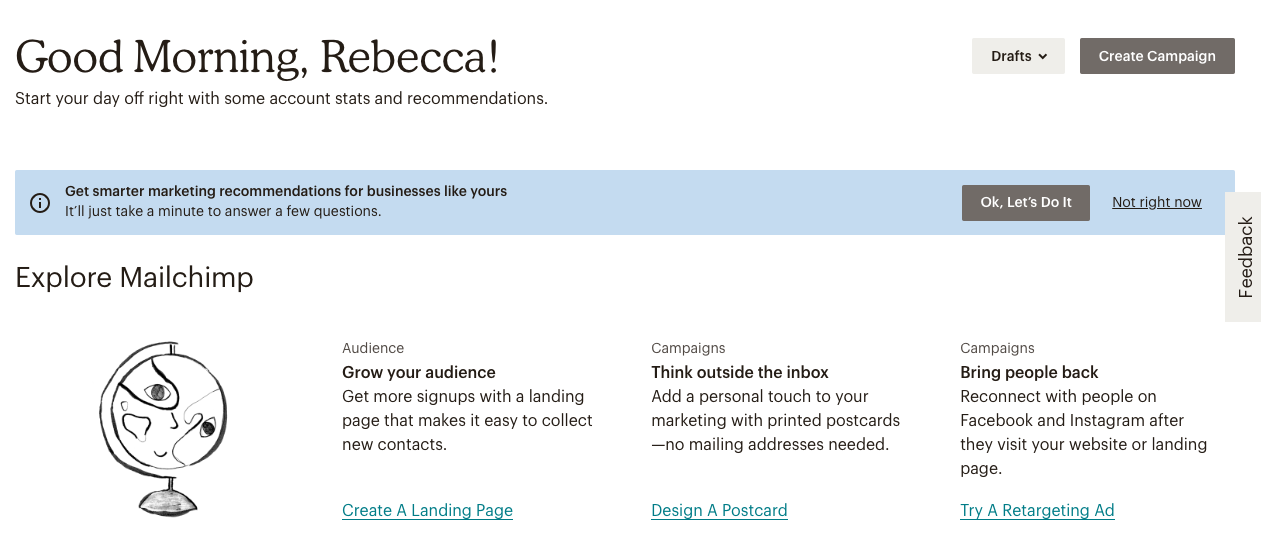This screenshot has height=556, width=1261.
Task: Click Campaigns label above Bring people back
Action: 997,348
